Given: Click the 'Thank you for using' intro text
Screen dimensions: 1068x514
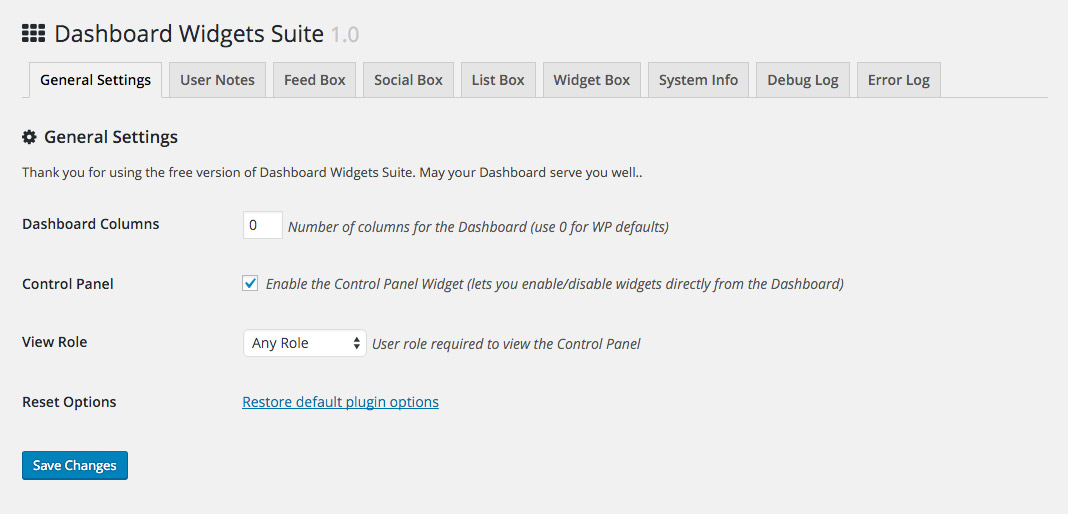Looking at the screenshot, I should point(332,173).
